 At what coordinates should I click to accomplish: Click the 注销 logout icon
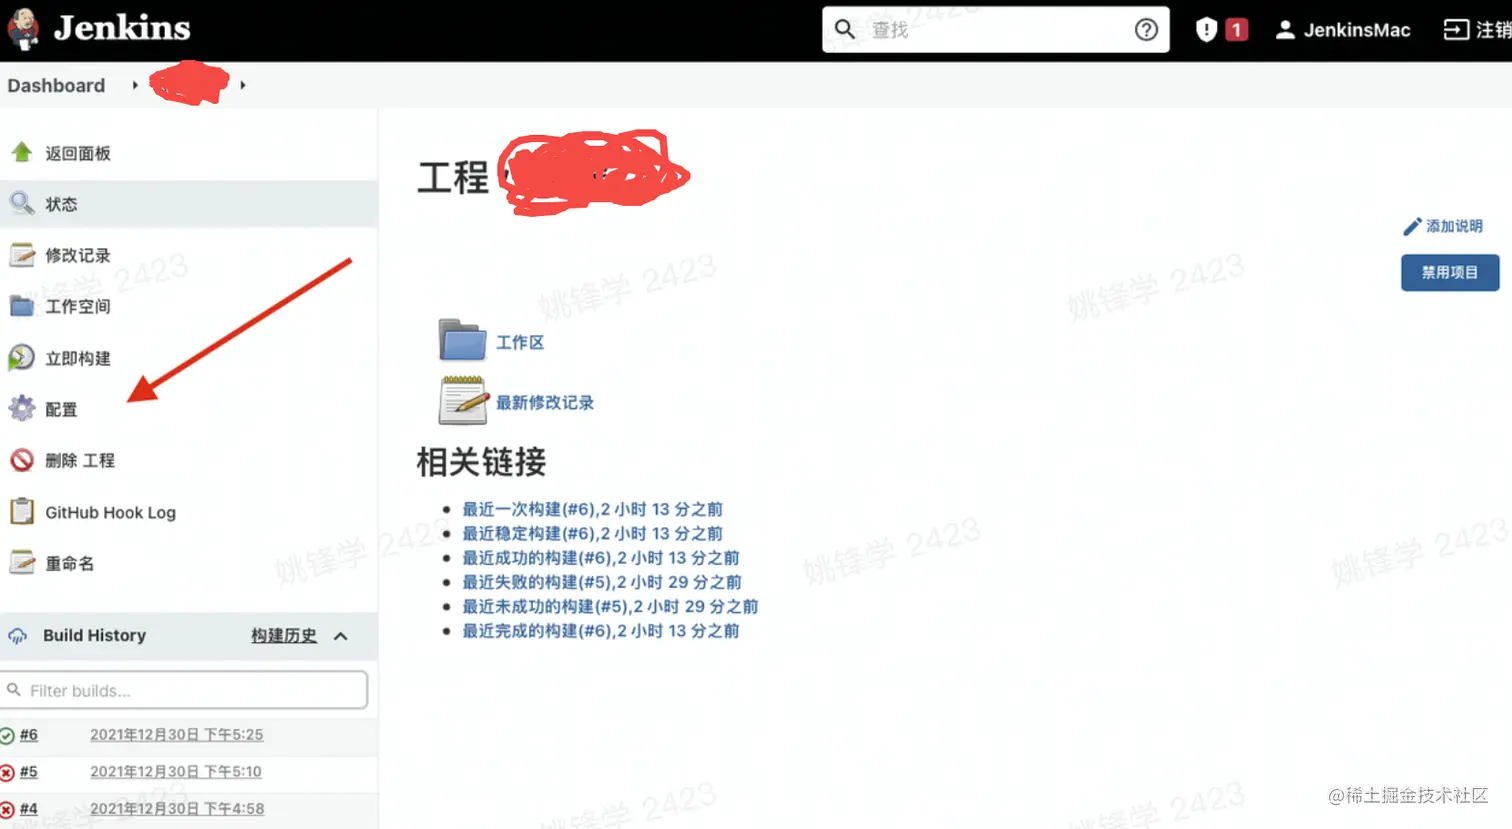tap(1456, 30)
